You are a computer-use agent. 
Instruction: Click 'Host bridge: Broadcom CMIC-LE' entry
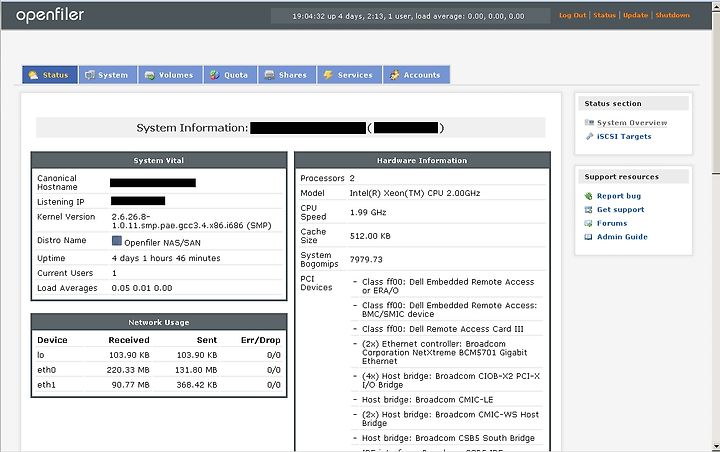click(x=428, y=400)
